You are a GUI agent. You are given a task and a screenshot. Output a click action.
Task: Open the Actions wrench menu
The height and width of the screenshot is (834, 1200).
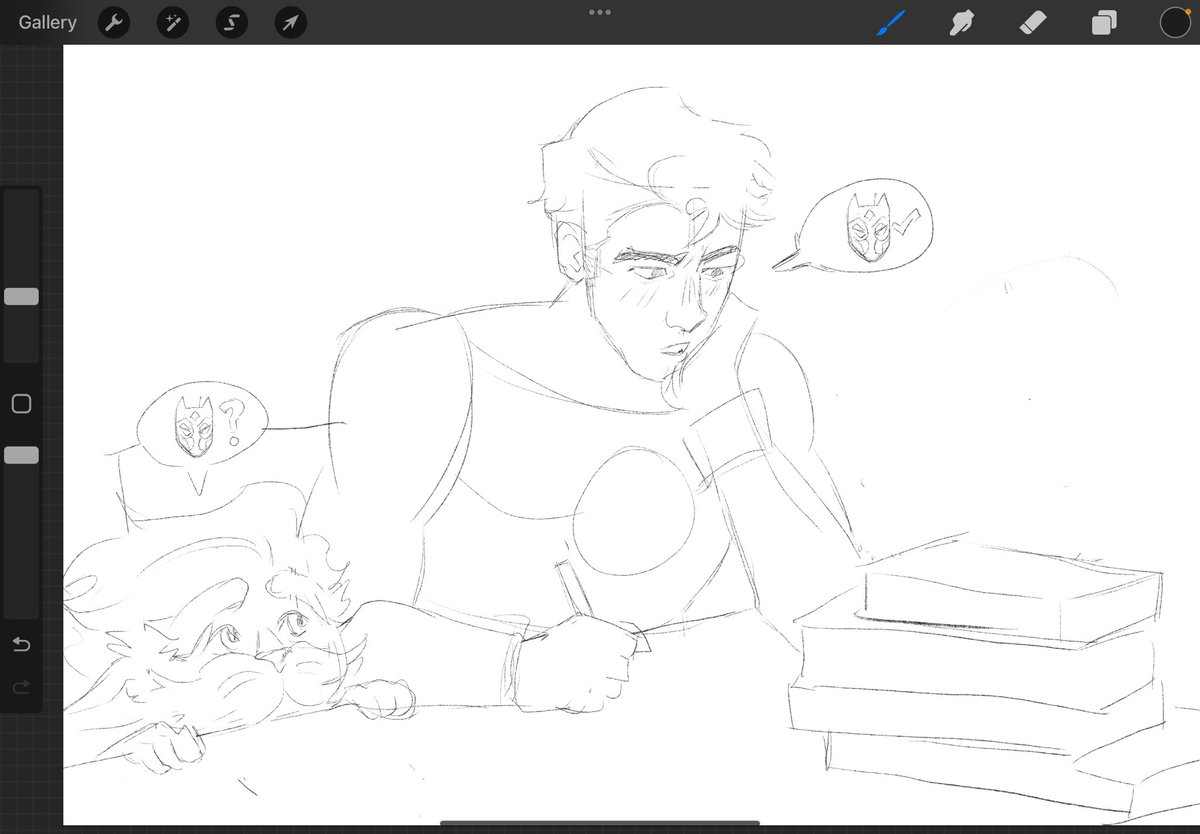pyautogui.click(x=114, y=22)
